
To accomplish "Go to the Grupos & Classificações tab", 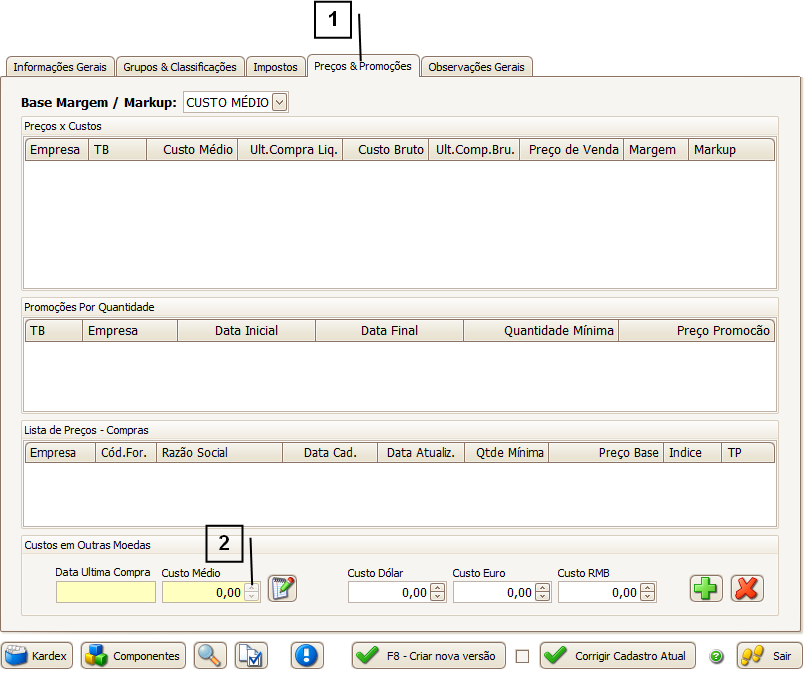I will [x=180, y=67].
